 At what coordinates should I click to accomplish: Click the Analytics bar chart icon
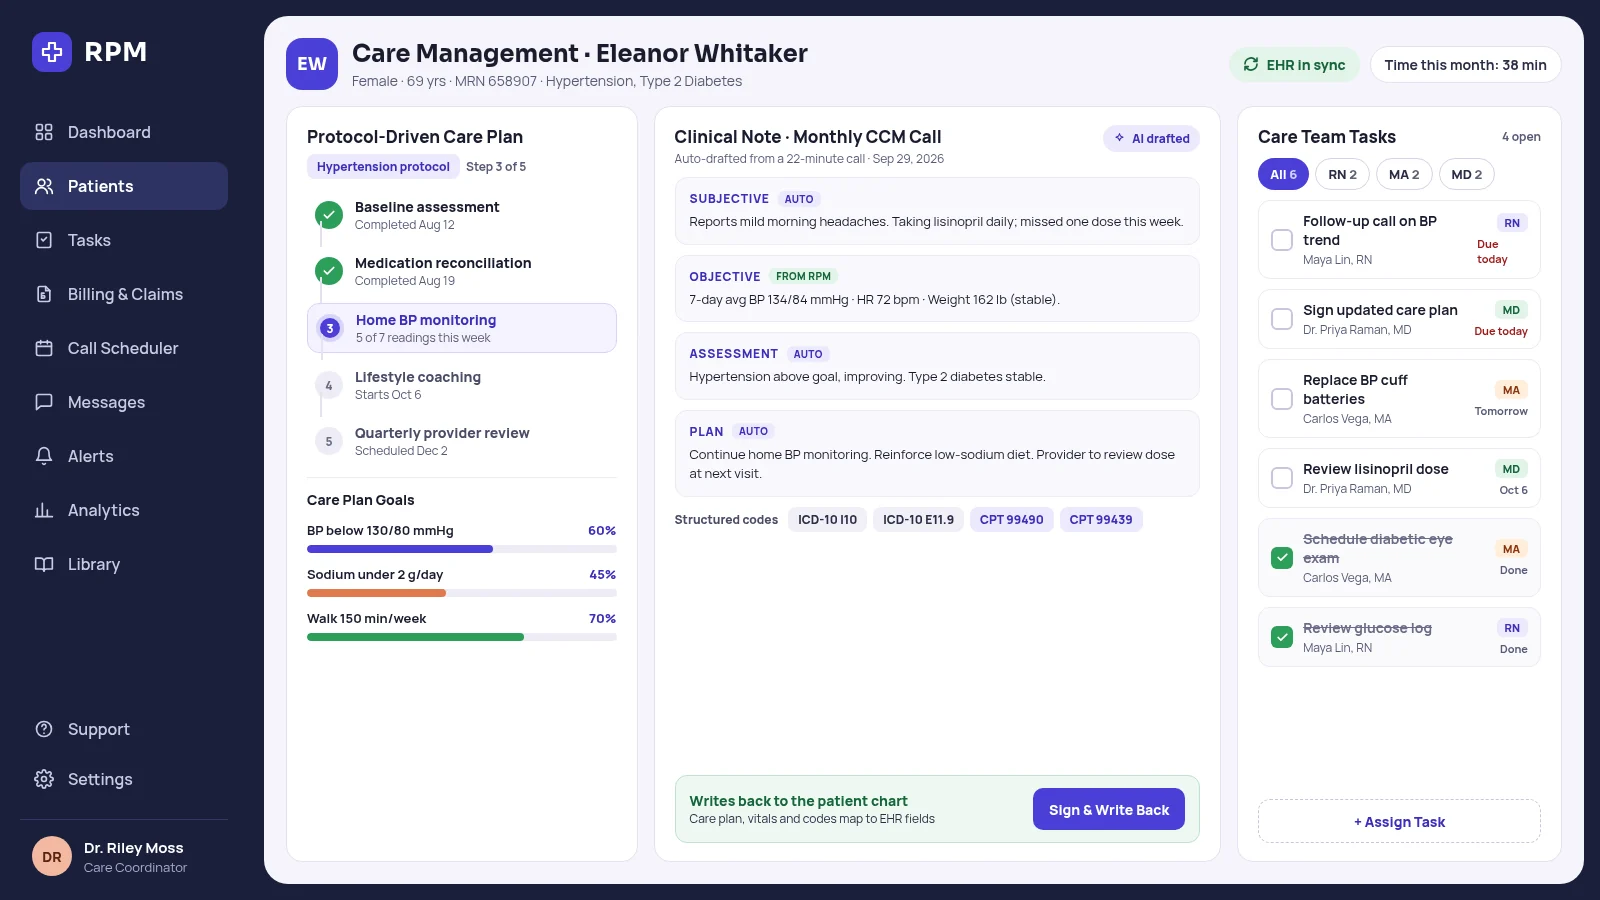pyautogui.click(x=44, y=510)
